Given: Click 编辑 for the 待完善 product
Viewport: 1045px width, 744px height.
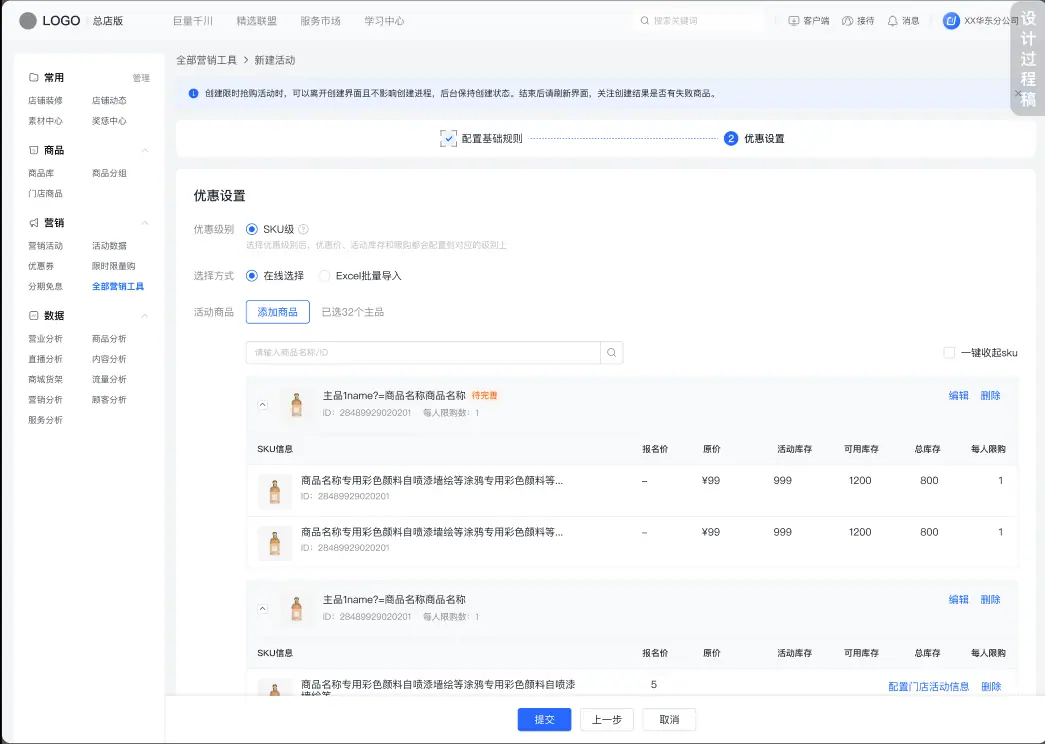Looking at the screenshot, I should (958, 395).
